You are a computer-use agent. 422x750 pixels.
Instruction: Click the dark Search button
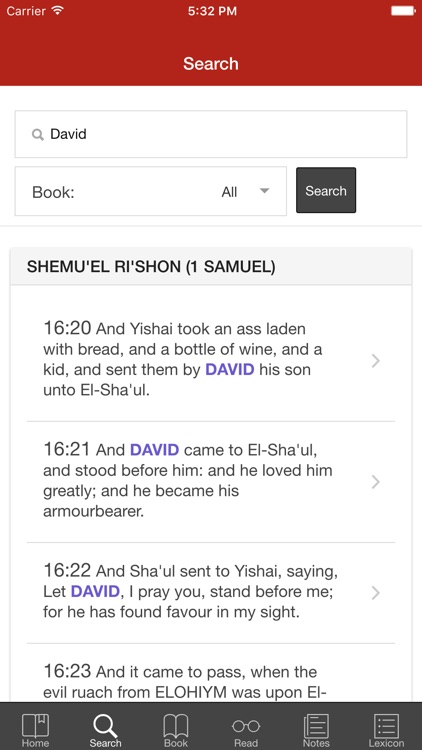pos(326,190)
